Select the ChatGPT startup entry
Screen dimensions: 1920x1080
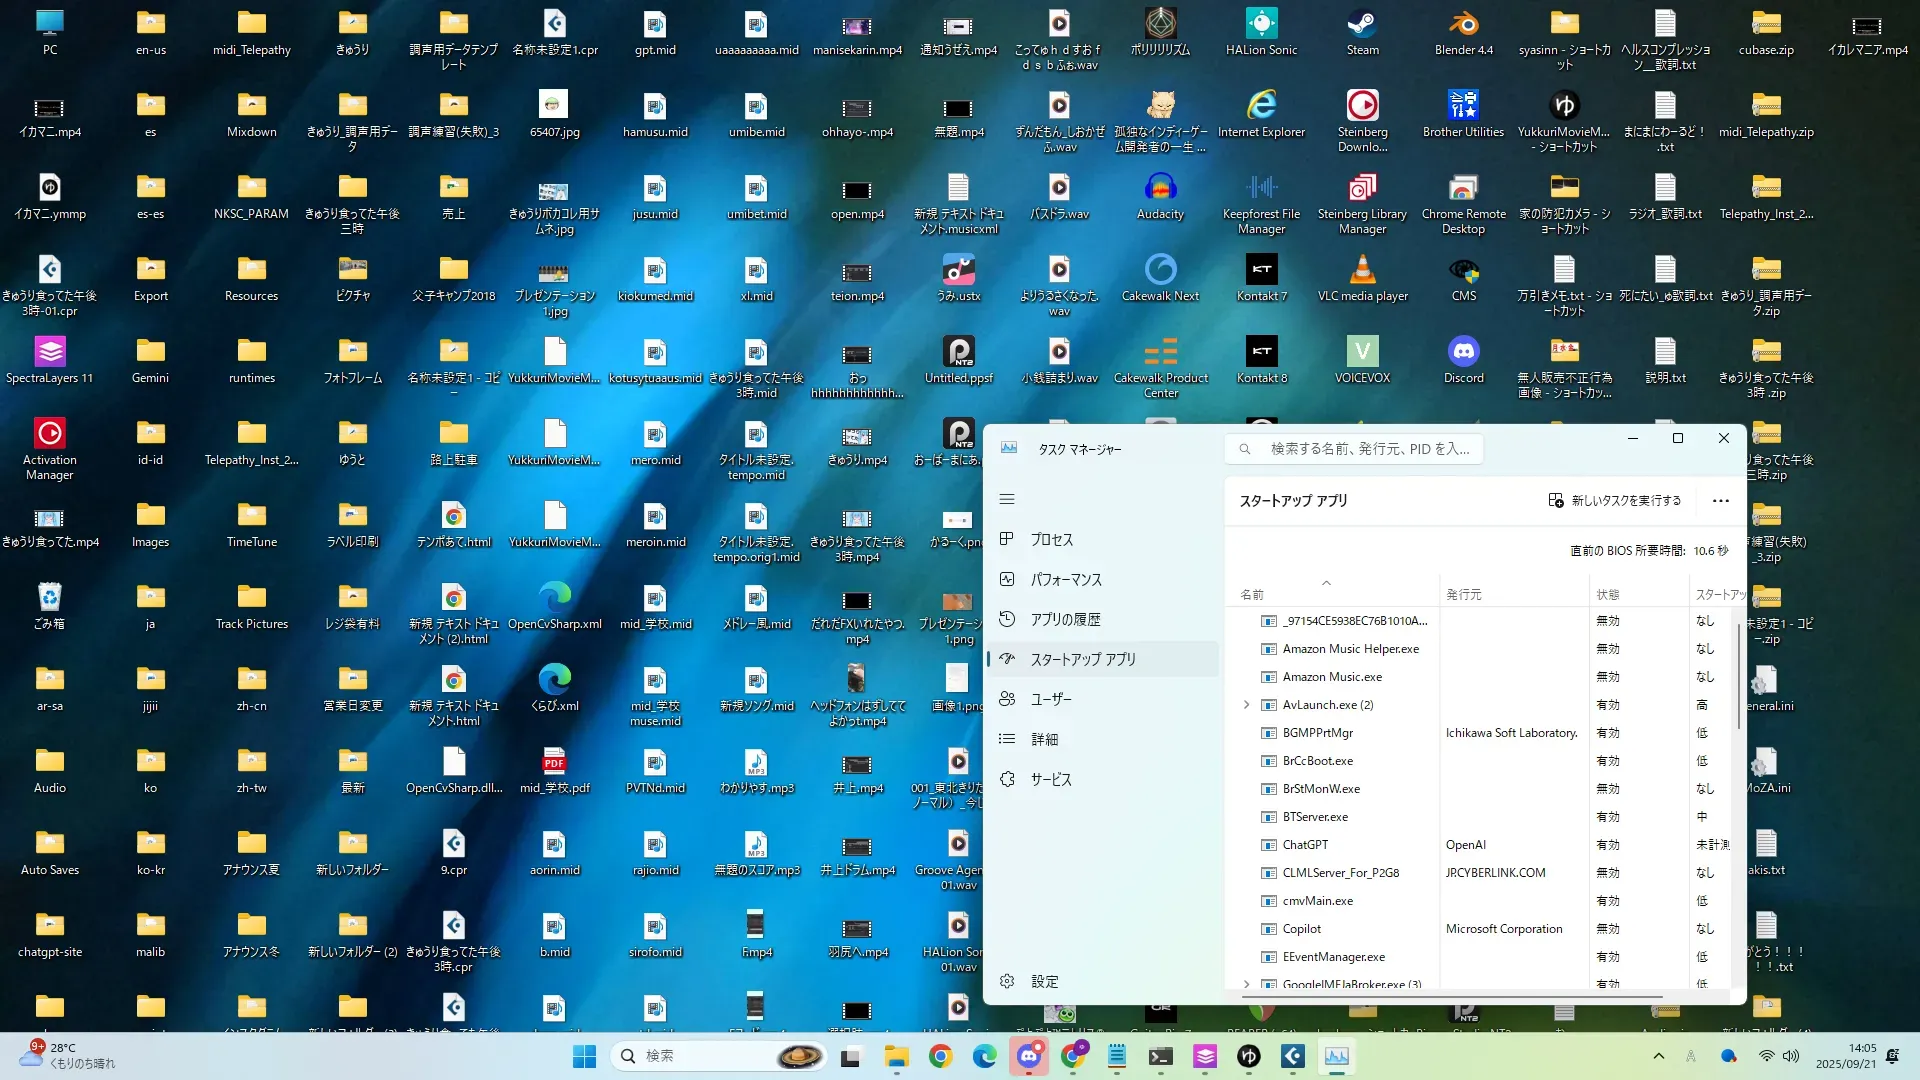[x=1305, y=845]
